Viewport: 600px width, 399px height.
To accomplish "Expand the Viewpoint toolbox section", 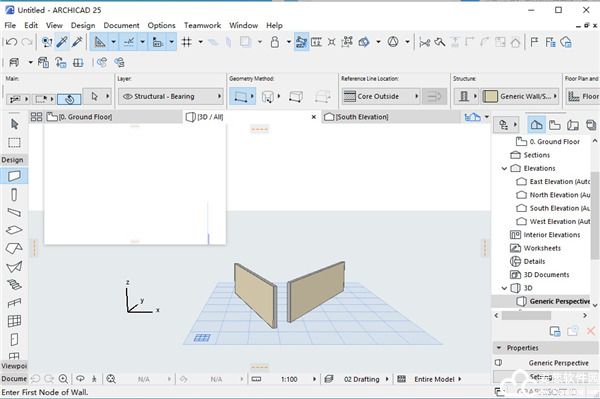I will [x=14, y=366].
